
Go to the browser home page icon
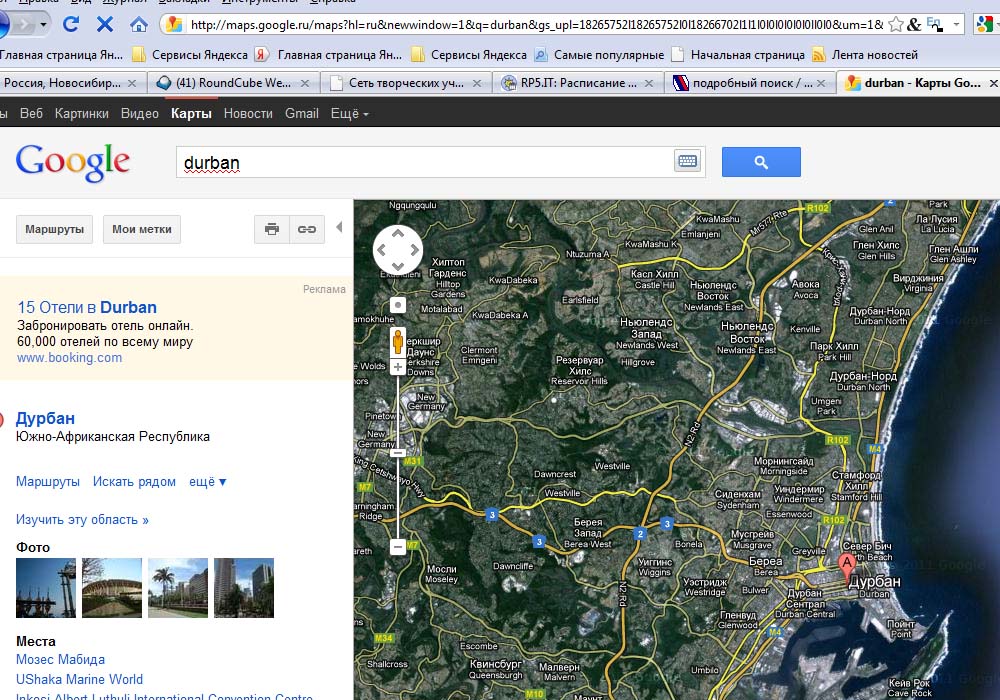[138, 24]
